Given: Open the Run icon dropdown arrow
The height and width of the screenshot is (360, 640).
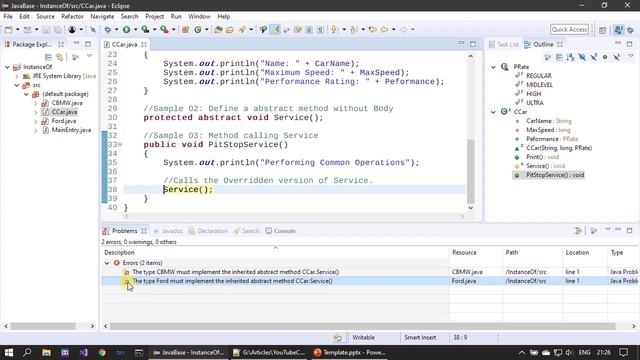Looking at the screenshot, I should tap(135, 30).
